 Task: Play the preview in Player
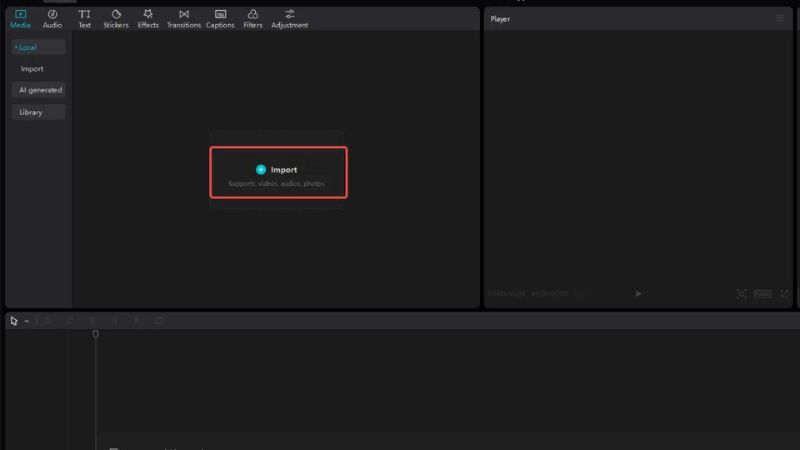[x=638, y=294]
